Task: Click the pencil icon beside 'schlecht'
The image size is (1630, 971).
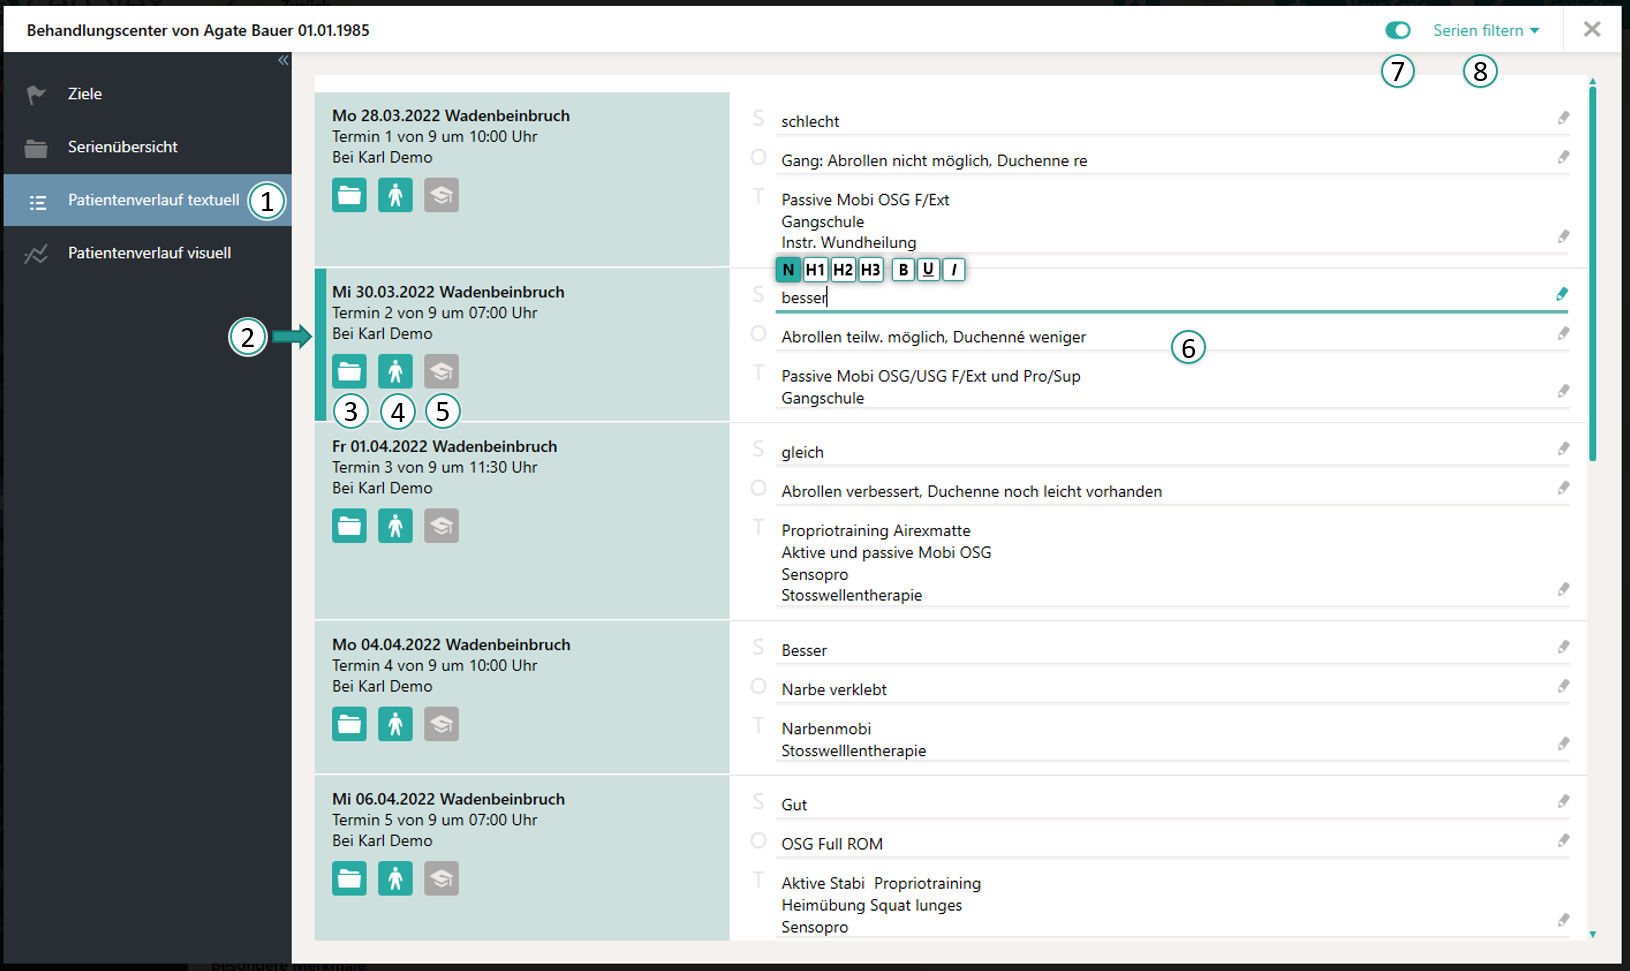Action: click(1563, 117)
